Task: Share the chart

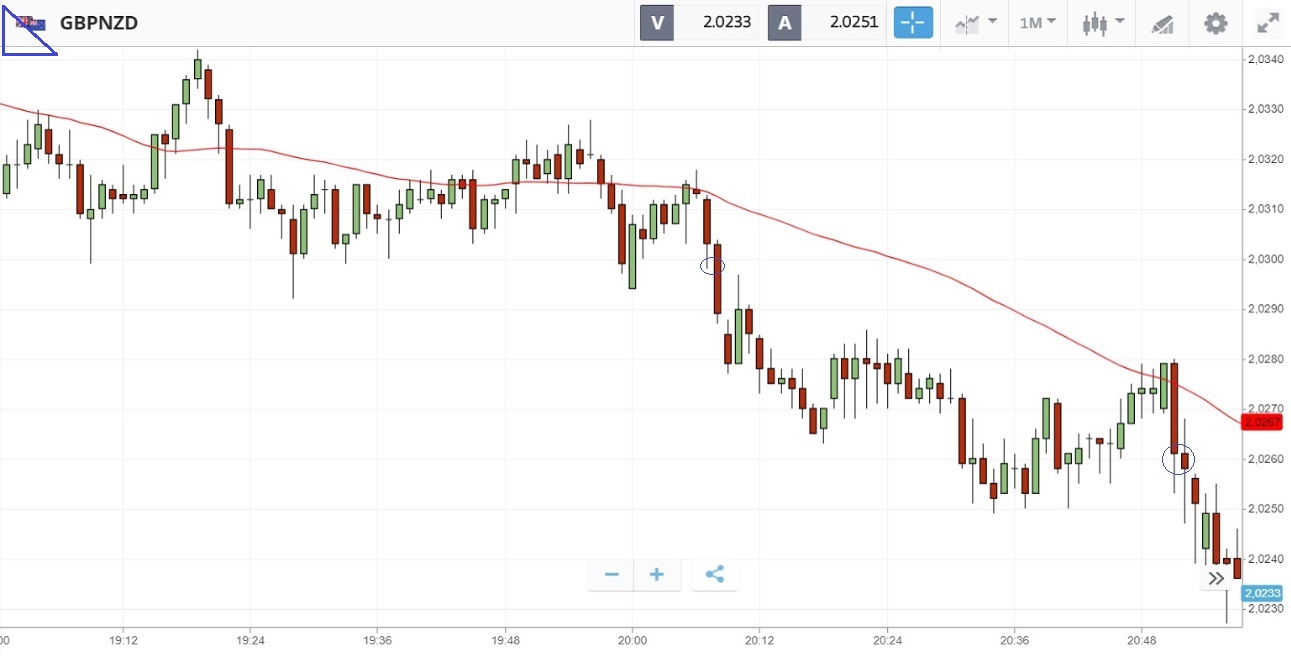Action: point(714,574)
